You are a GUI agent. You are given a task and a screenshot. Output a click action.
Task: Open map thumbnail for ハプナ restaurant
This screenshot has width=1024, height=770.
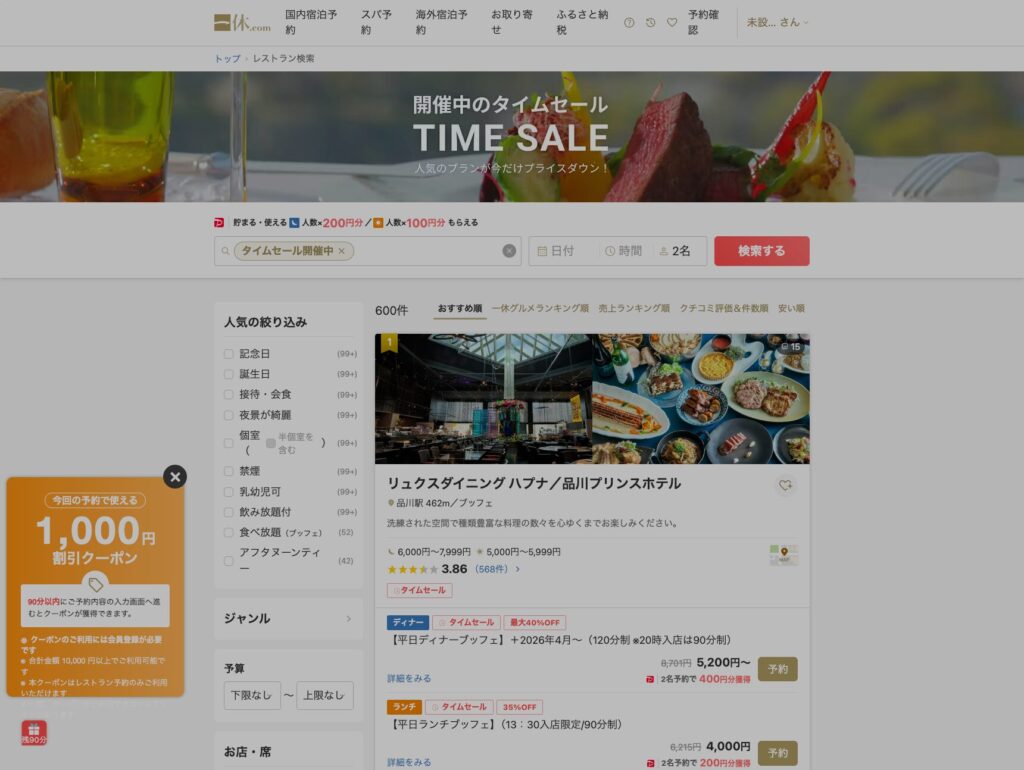pos(783,555)
